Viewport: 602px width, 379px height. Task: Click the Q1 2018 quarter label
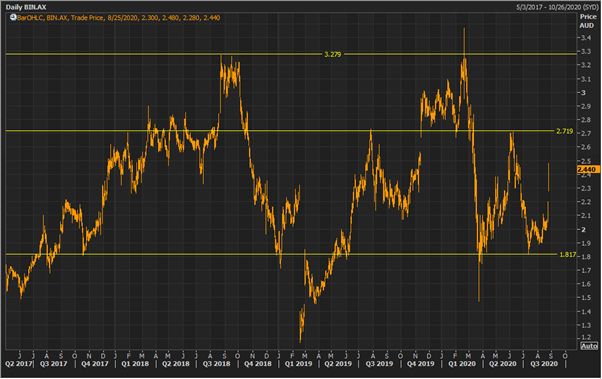[x=135, y=364]
